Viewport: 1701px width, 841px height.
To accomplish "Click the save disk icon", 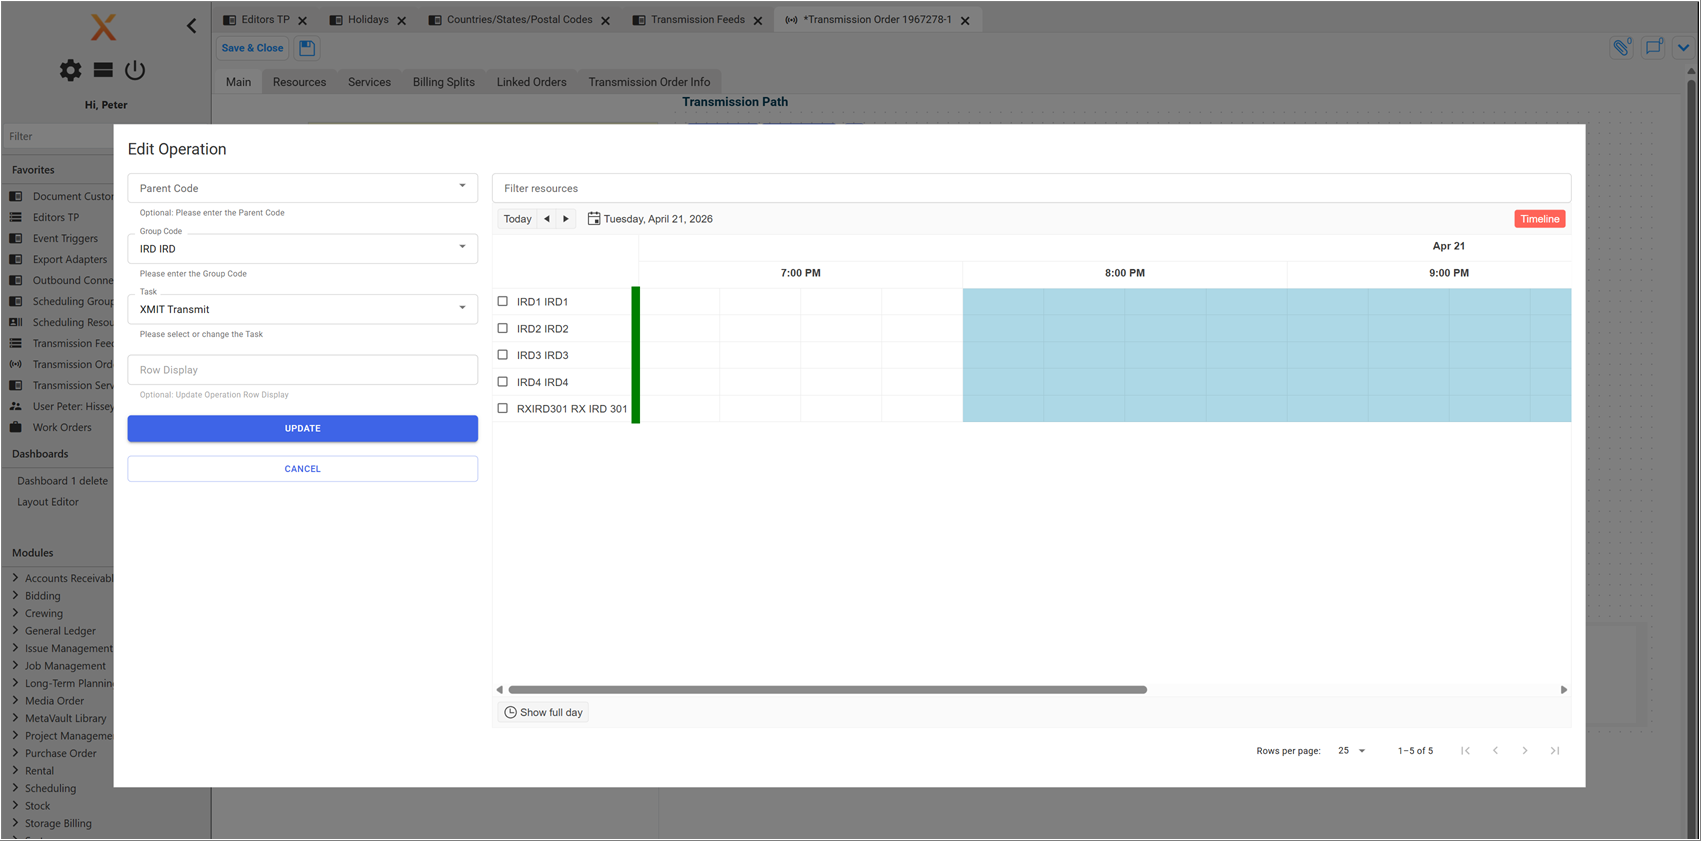I will tap(307, 48).
